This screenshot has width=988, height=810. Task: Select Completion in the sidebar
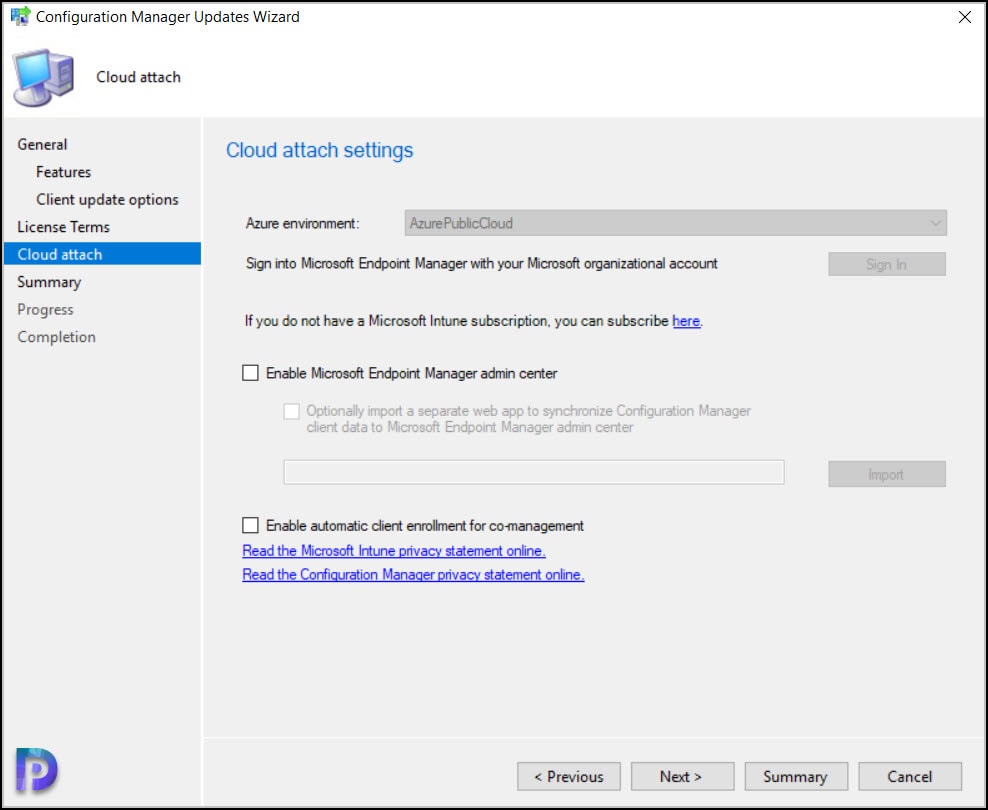[x=57, y=337]
